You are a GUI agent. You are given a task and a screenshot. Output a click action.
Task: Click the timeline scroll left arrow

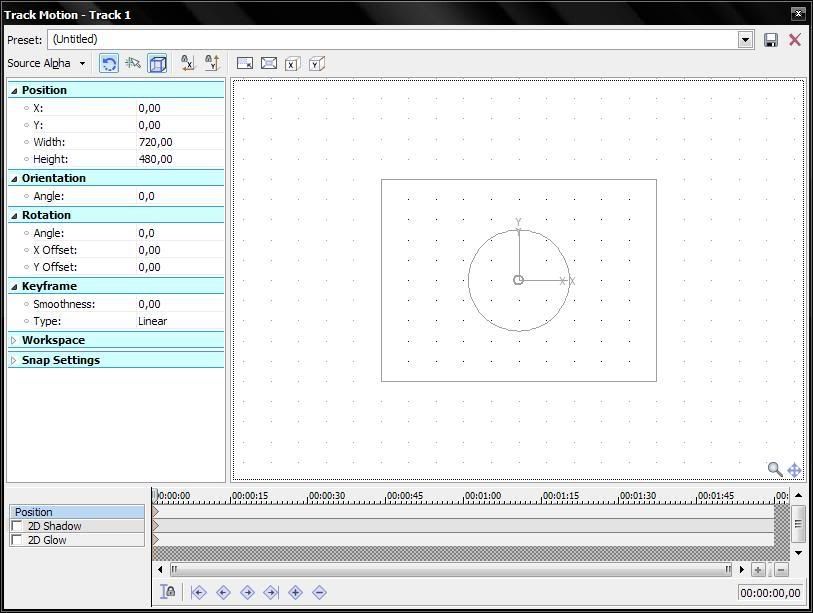[x=160, y=569]
